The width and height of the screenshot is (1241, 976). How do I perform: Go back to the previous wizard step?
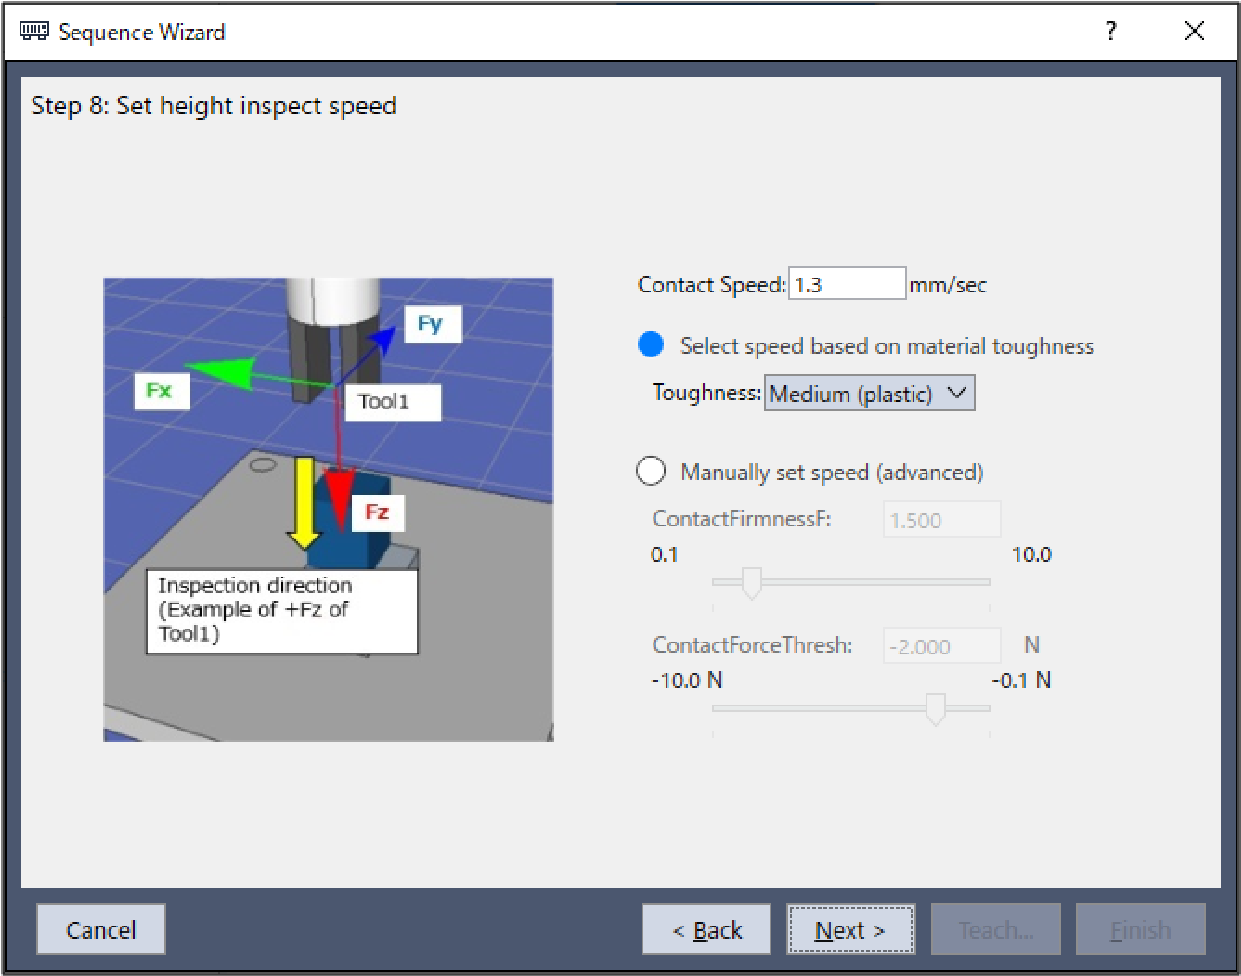[x=706, y=930]
